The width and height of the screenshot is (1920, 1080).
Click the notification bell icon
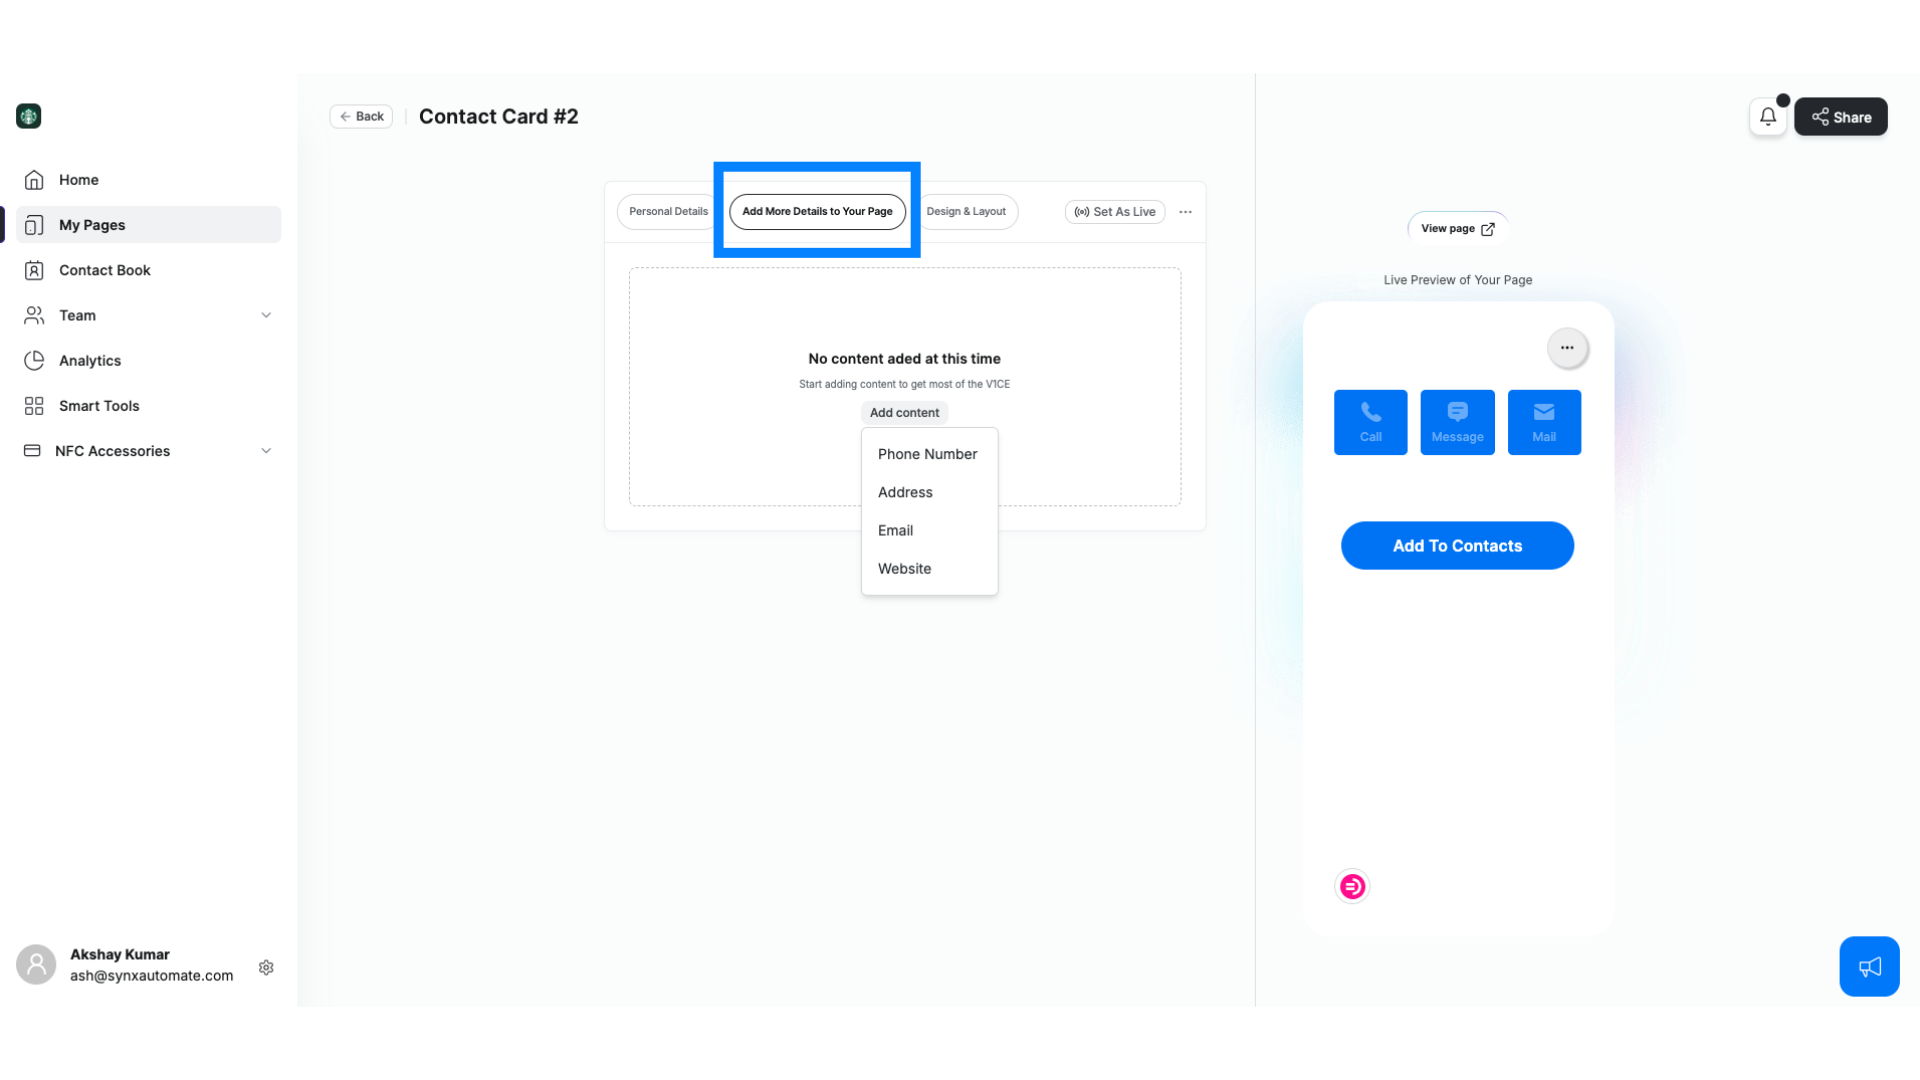point(1768,116)
